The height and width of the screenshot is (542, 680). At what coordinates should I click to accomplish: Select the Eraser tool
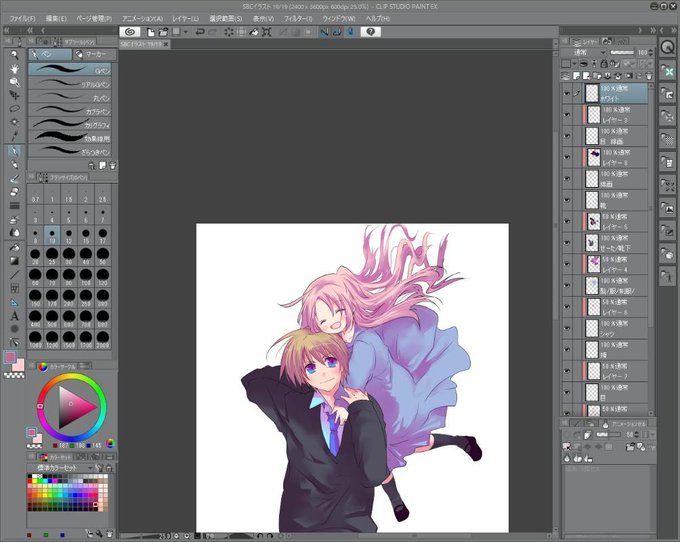pos(14,192)
